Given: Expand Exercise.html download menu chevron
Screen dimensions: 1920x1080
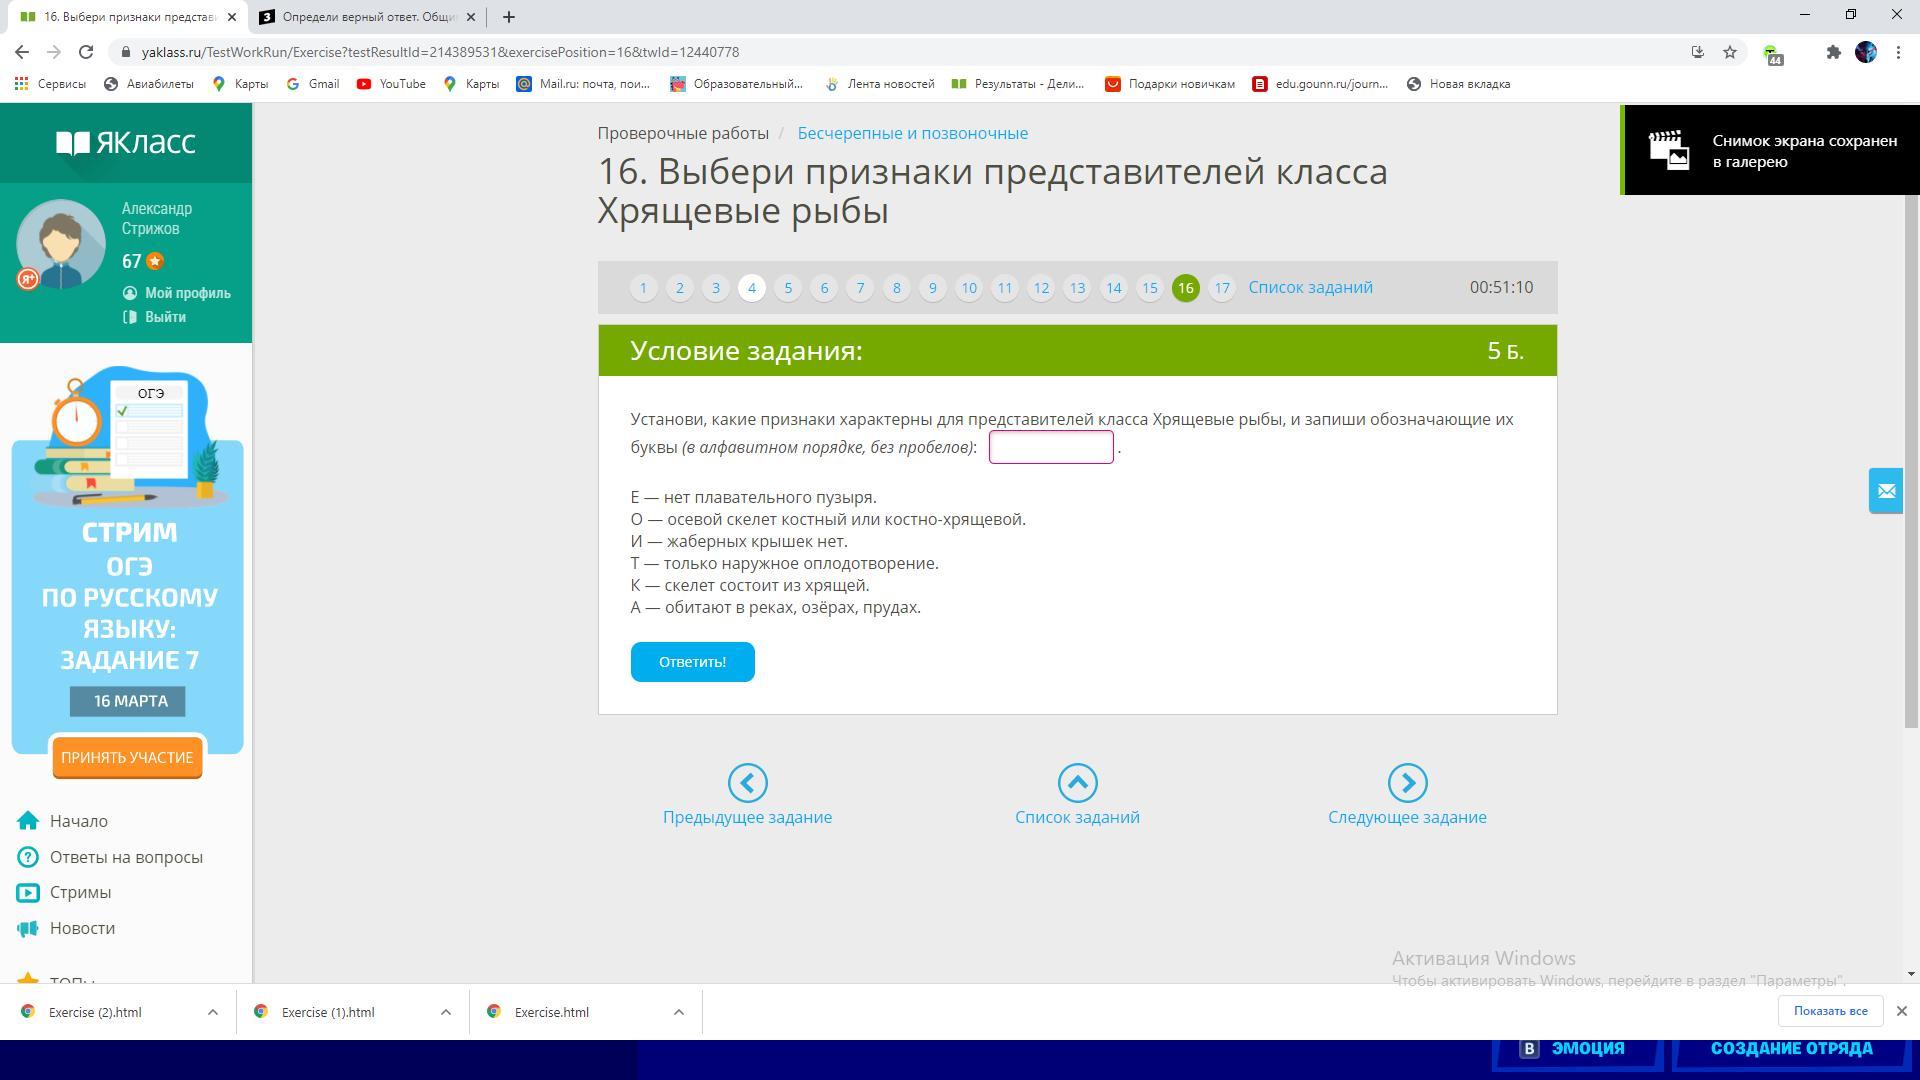Looking at the screenshot, I should 679,1012.
